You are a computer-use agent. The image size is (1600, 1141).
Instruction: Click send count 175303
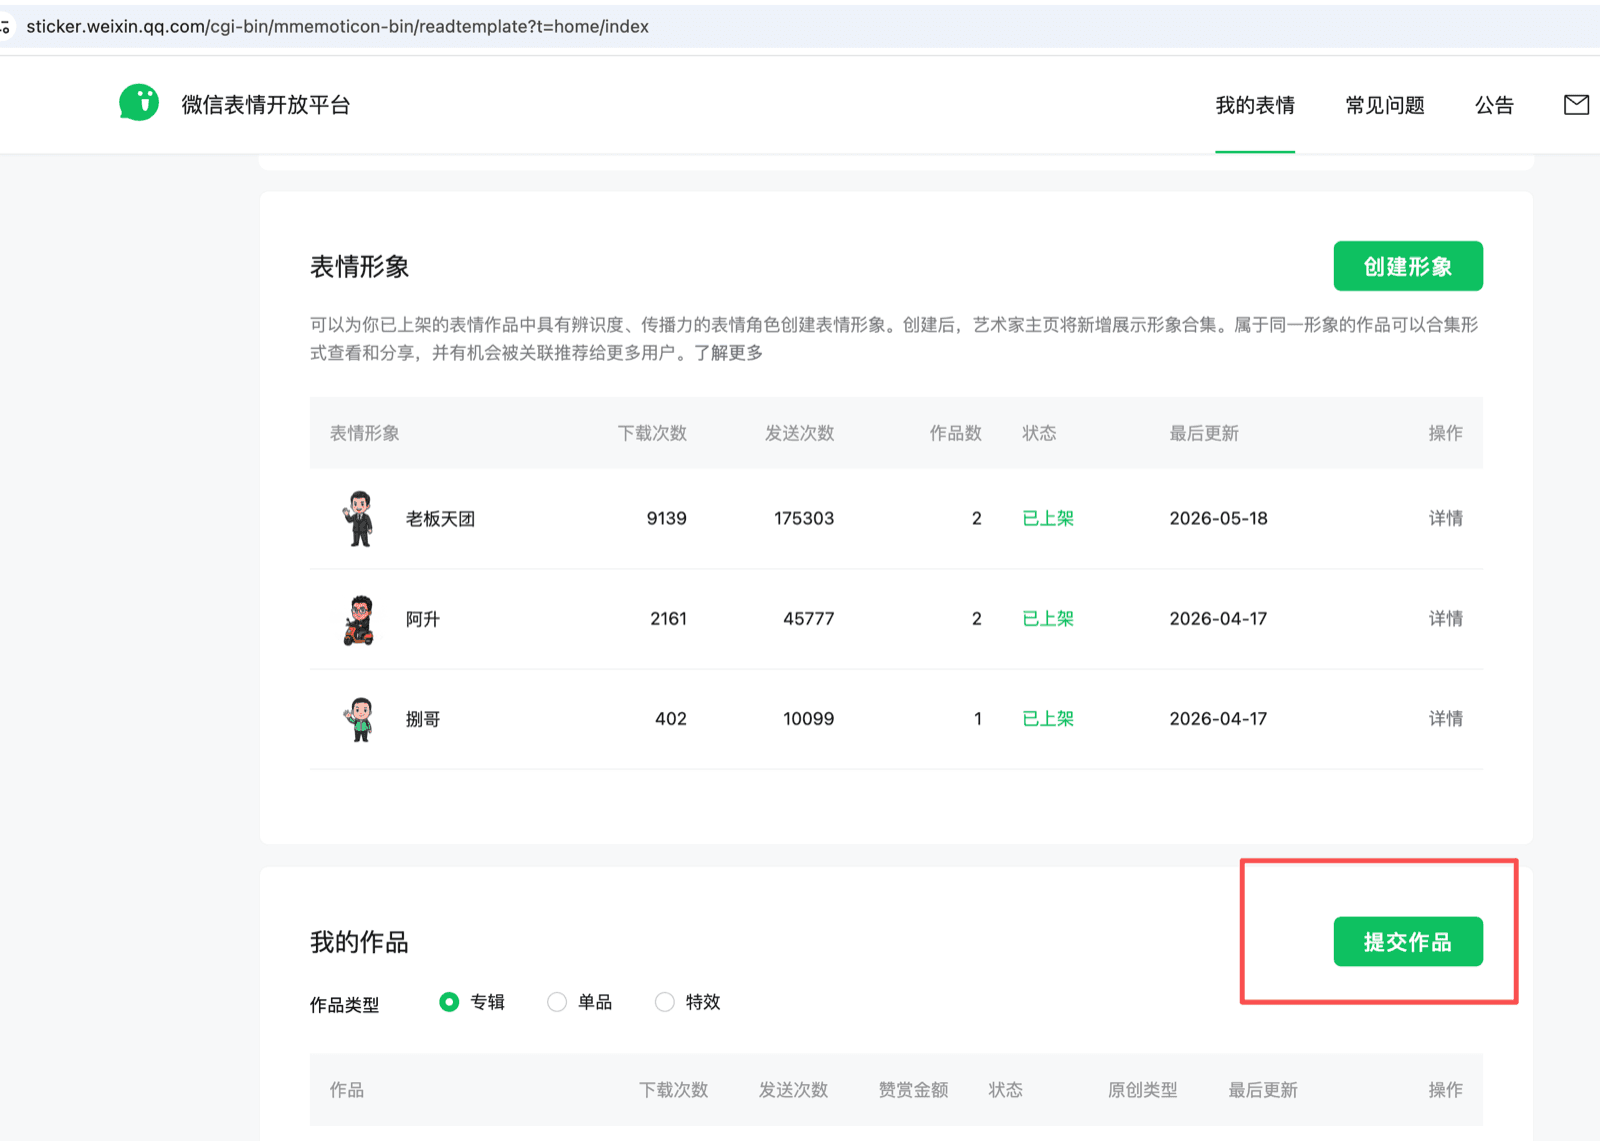click(804, 518)
